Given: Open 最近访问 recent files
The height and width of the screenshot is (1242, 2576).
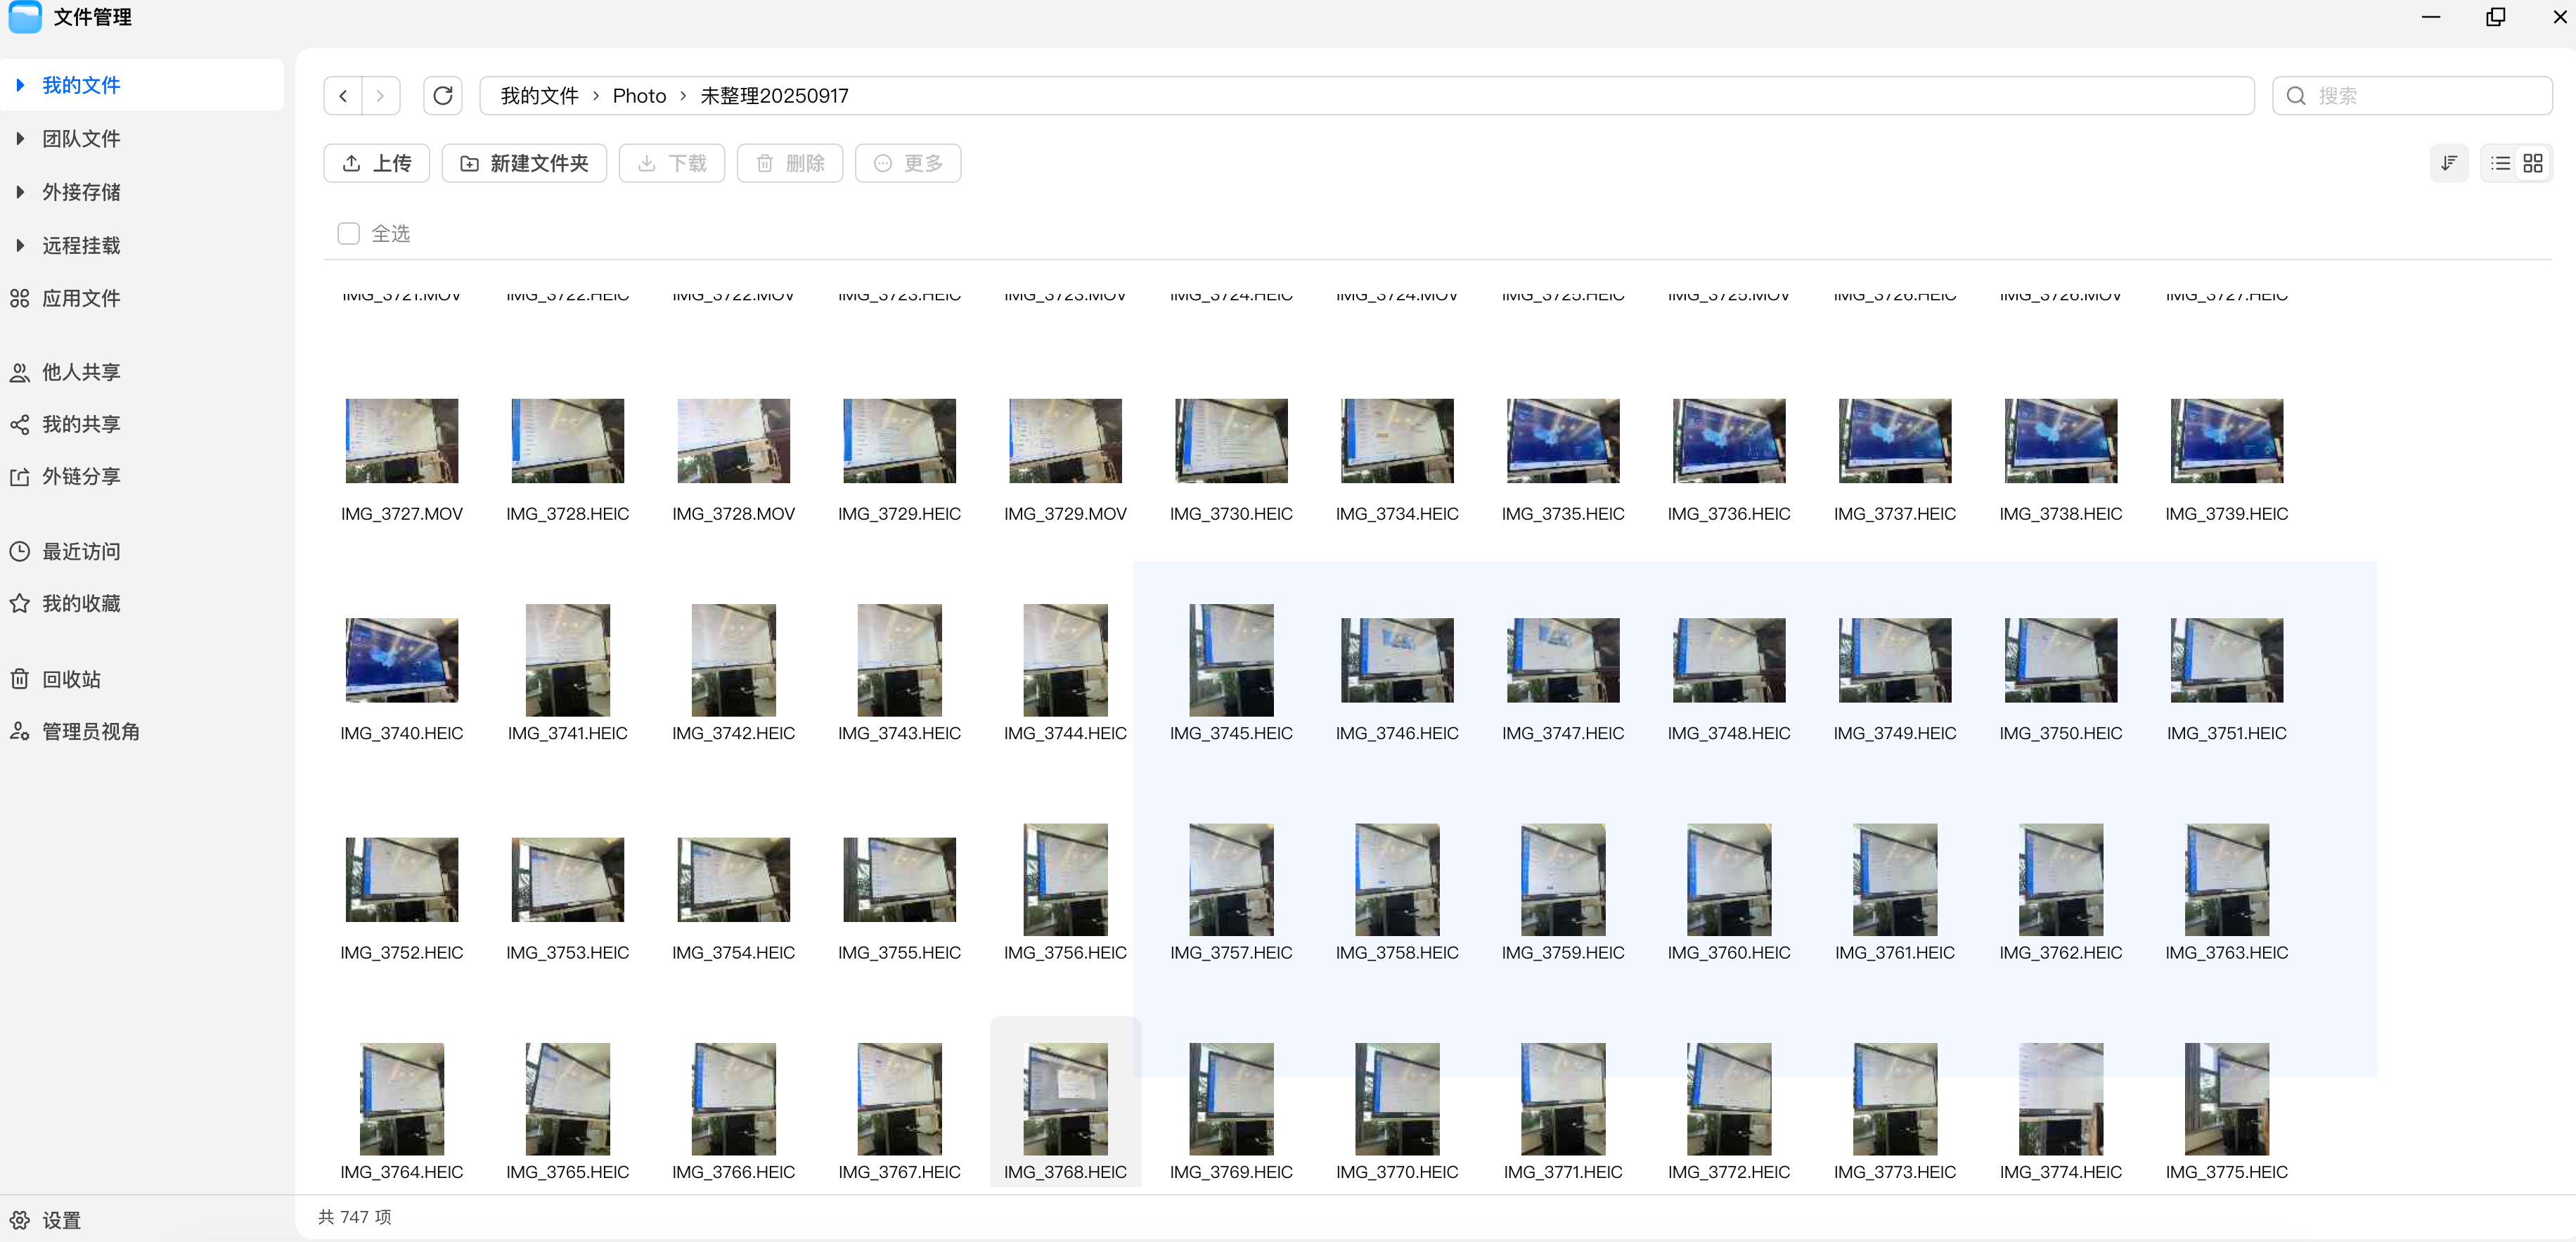Looking at the screenshot, I should 81,551.
